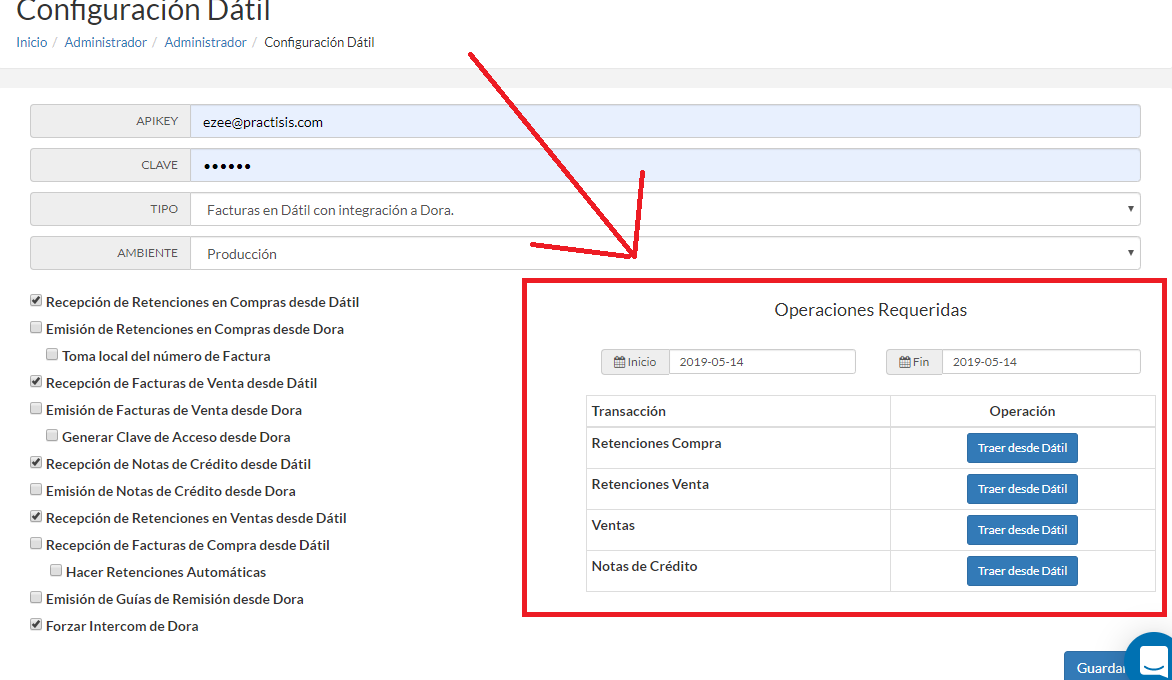1172x680 pixels.
Task: Check Hacer Retenciones Automáticas option
Action: 56,571
